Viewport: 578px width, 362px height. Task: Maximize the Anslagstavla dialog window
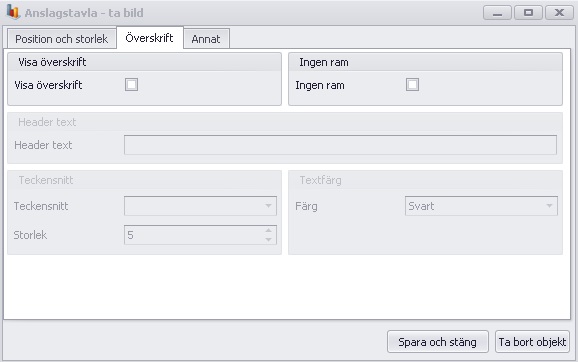(x=528, y=13)
